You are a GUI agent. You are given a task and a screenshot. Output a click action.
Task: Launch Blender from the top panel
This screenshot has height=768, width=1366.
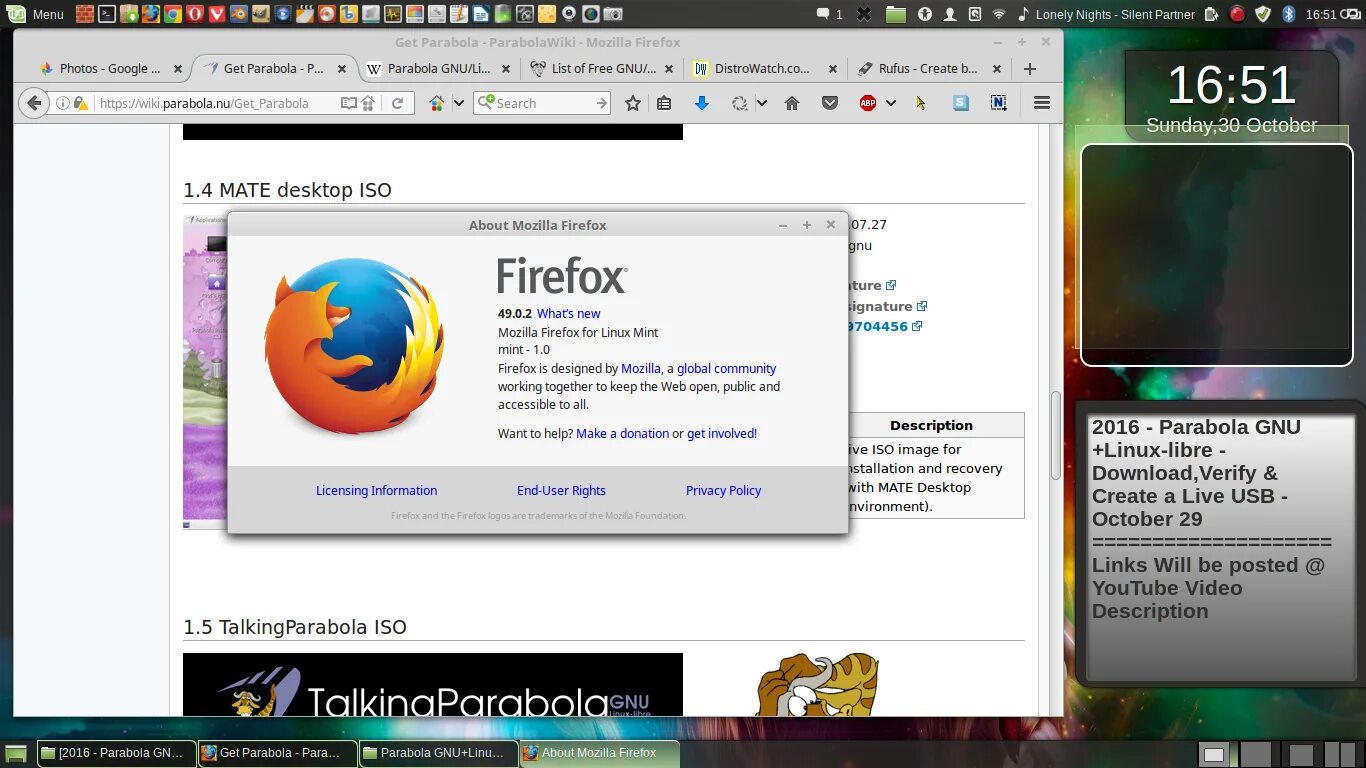[238, 14]
